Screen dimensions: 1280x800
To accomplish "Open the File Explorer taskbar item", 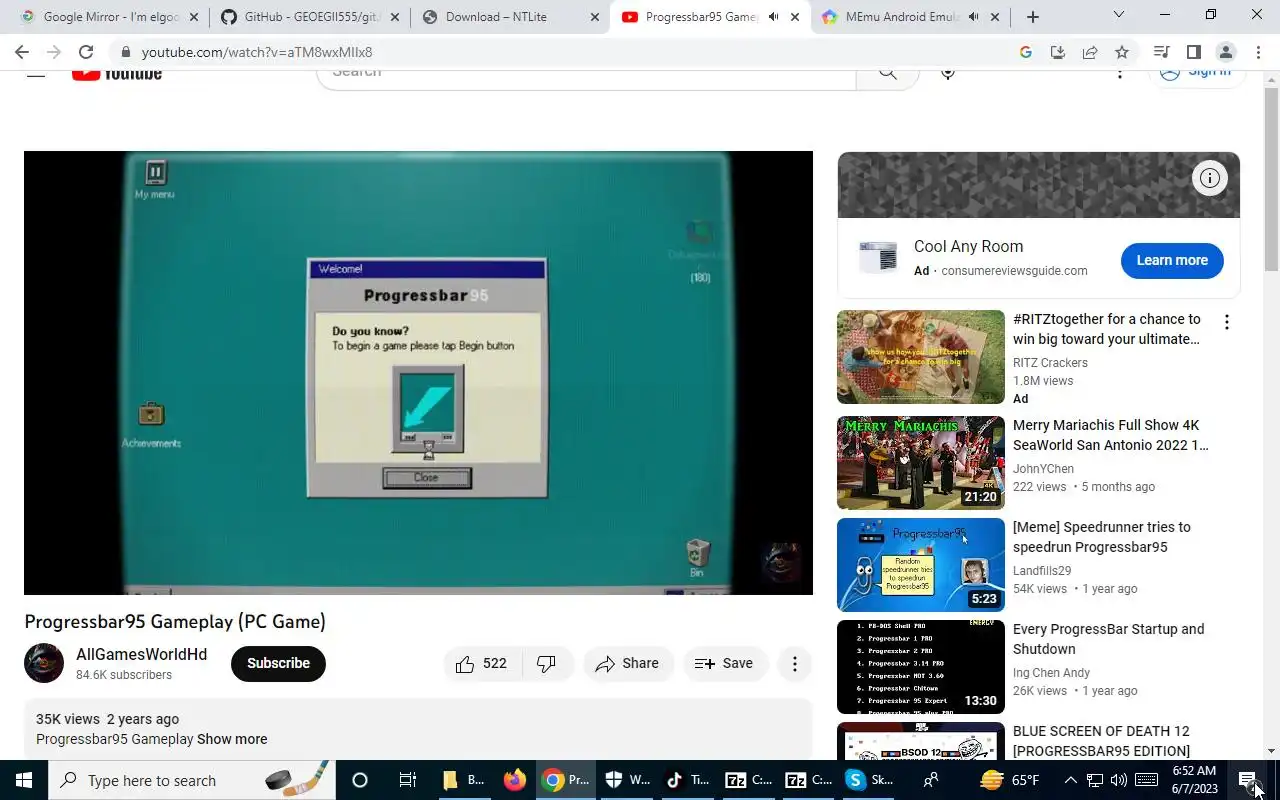I will (462, 780).
